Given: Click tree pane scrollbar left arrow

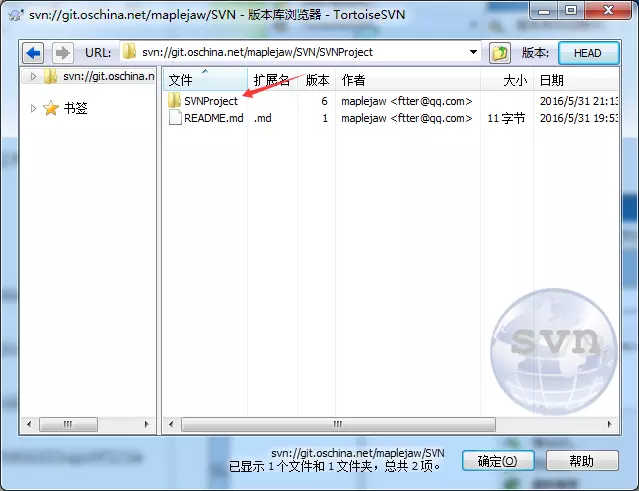Looking at the screenshot, I should tap(29, 425).
